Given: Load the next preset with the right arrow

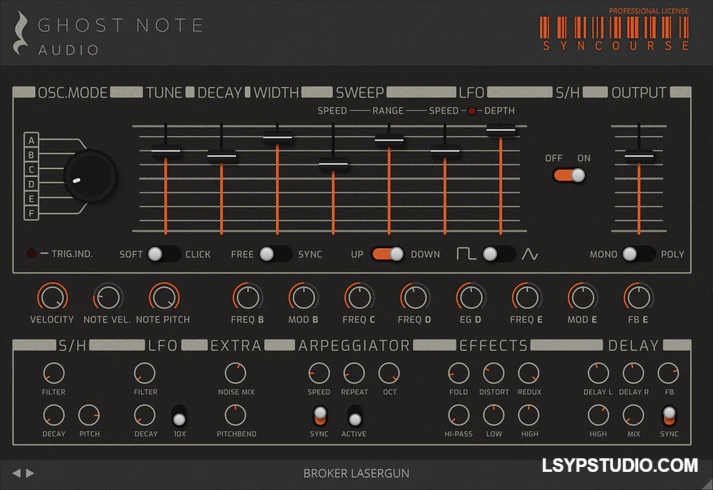Looking at the screenshot, I should coord(30,473).
